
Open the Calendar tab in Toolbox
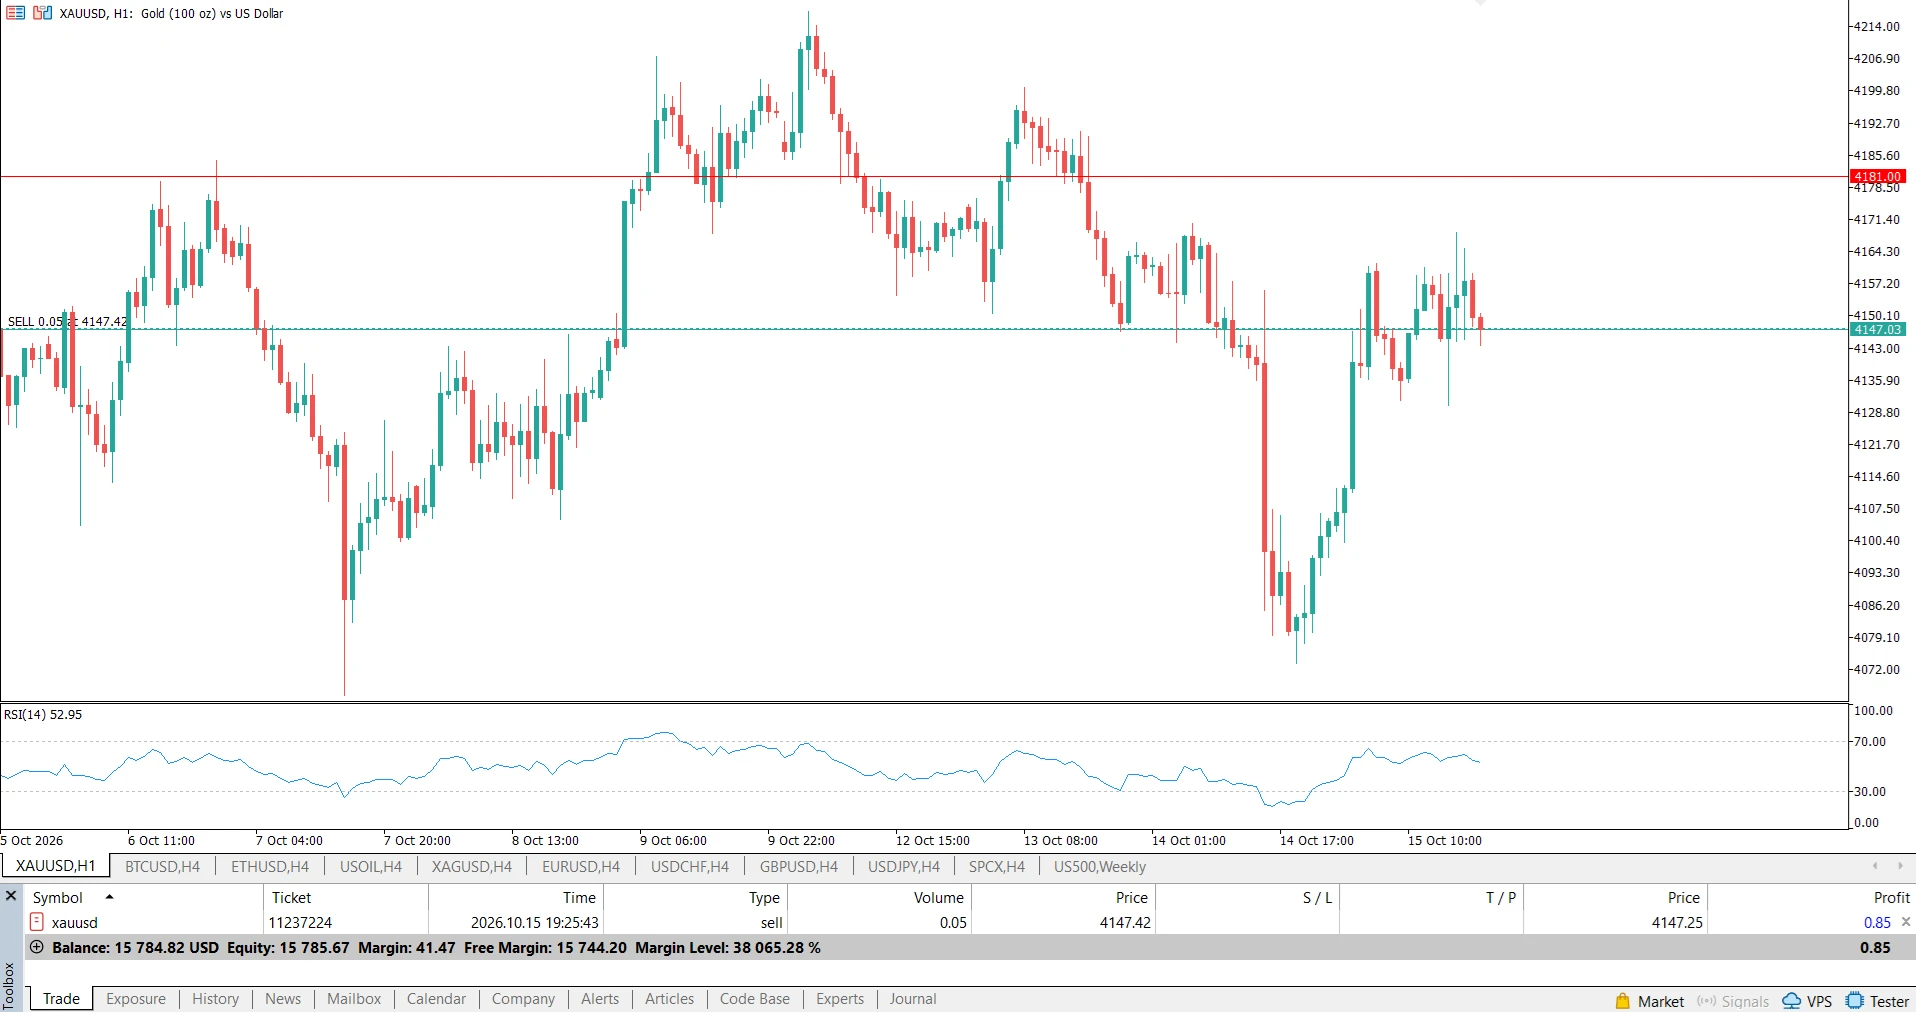[436, 998]
